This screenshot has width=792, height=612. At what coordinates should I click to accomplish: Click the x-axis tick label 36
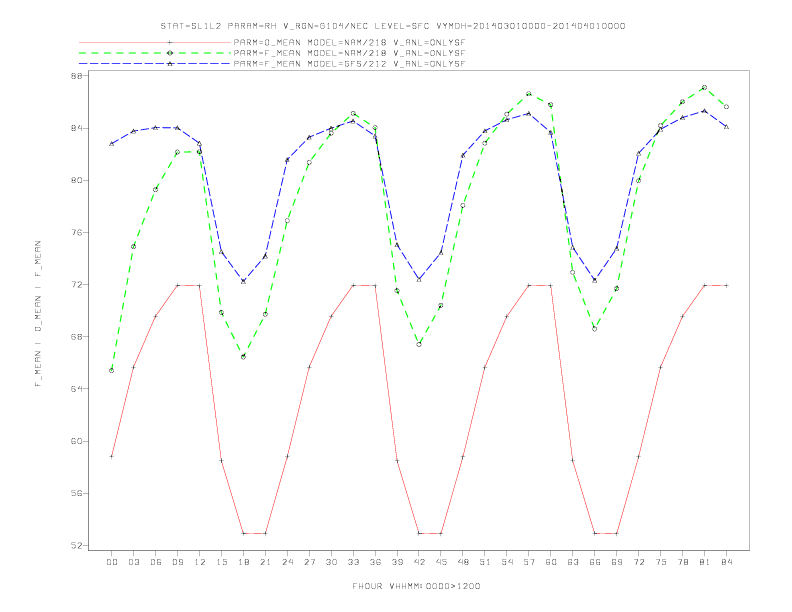375,562
